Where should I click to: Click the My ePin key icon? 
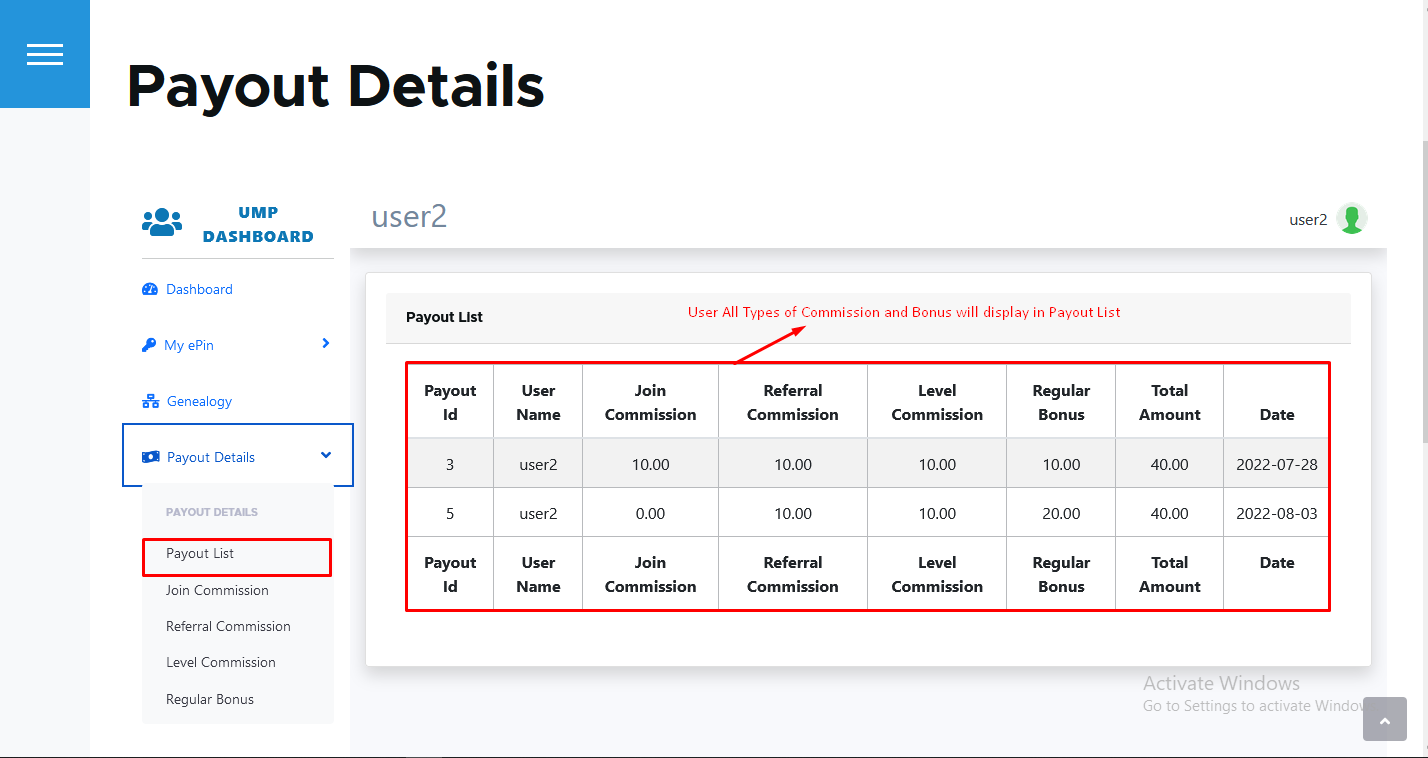coord(150,345)
